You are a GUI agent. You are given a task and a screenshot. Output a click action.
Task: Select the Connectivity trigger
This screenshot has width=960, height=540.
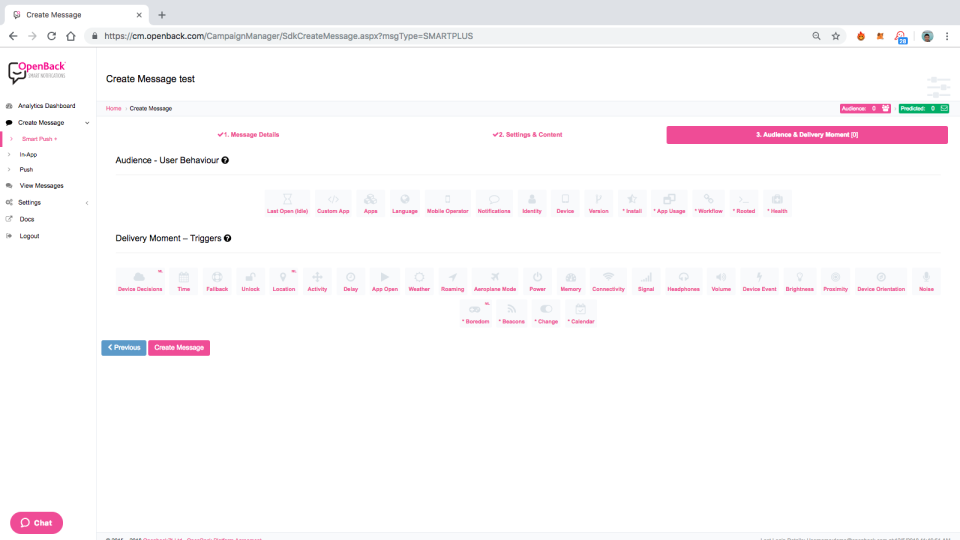(x=608, y=281)
